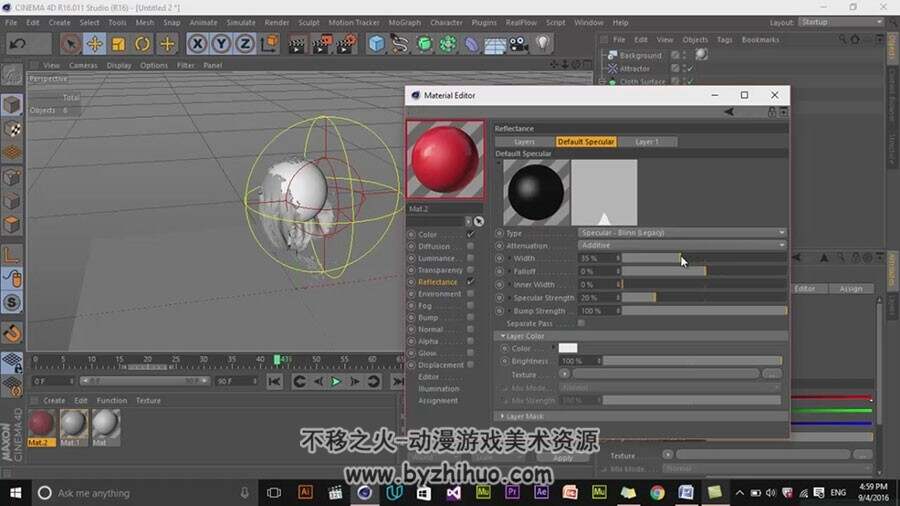Add a Light object icon

543,44
